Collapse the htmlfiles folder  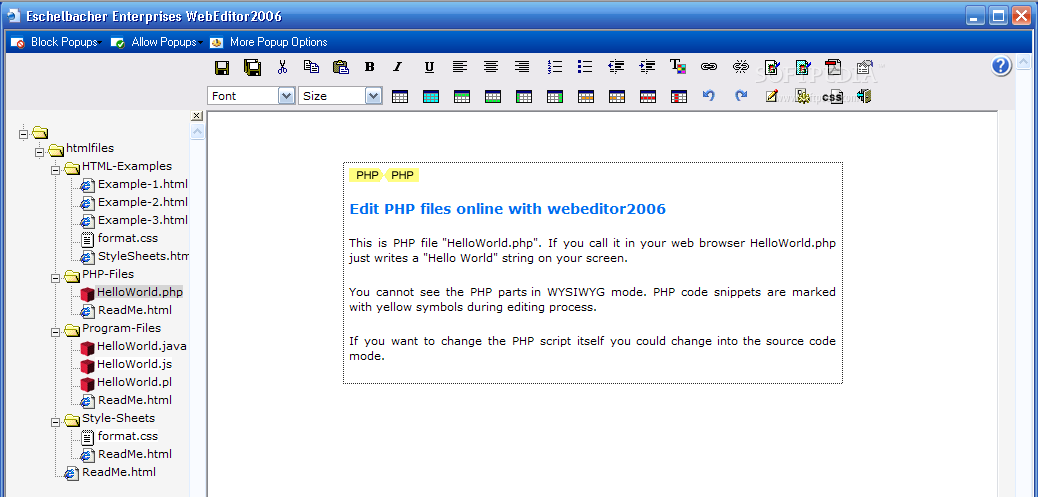40,152
